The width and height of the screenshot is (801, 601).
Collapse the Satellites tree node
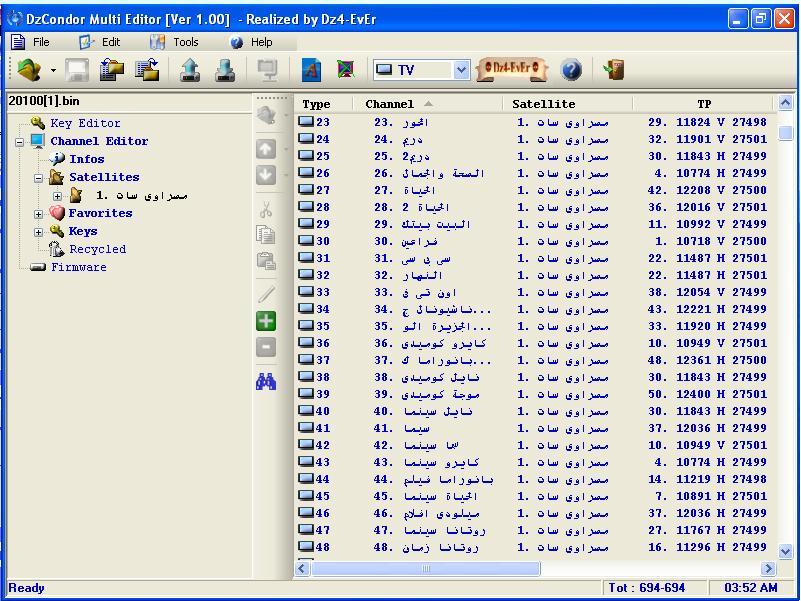(x=38, y=178)
